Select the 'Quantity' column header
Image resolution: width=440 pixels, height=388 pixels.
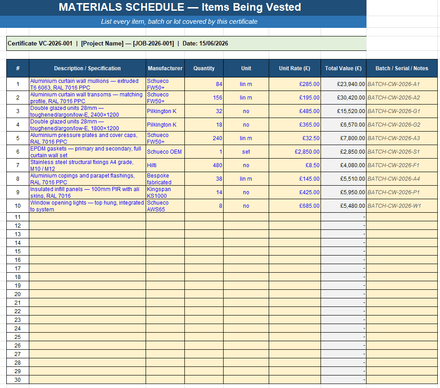point(204,68)
